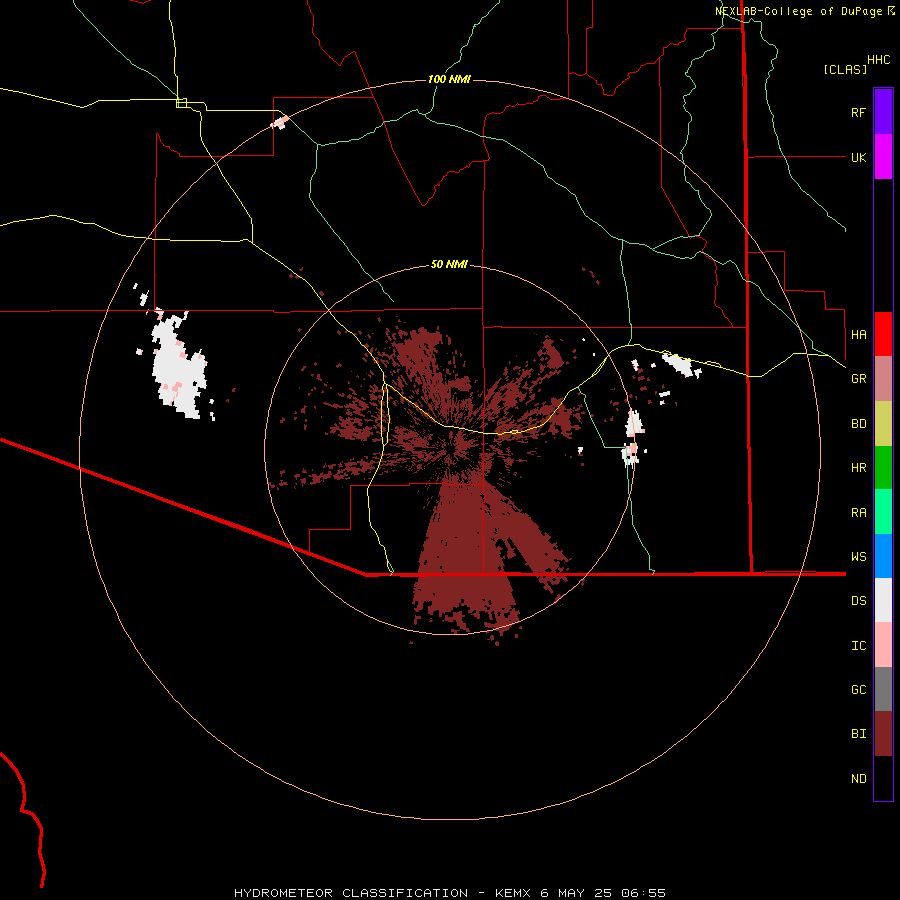Click the IC legend label
Viewport: 900px width, 900px height.
(858, 646)
